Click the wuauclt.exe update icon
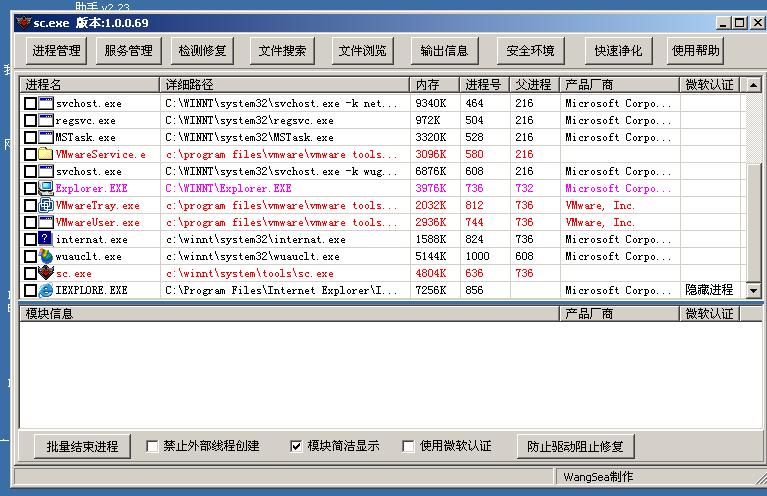This screenshot has height=496, width=767. tap(45, 256)
